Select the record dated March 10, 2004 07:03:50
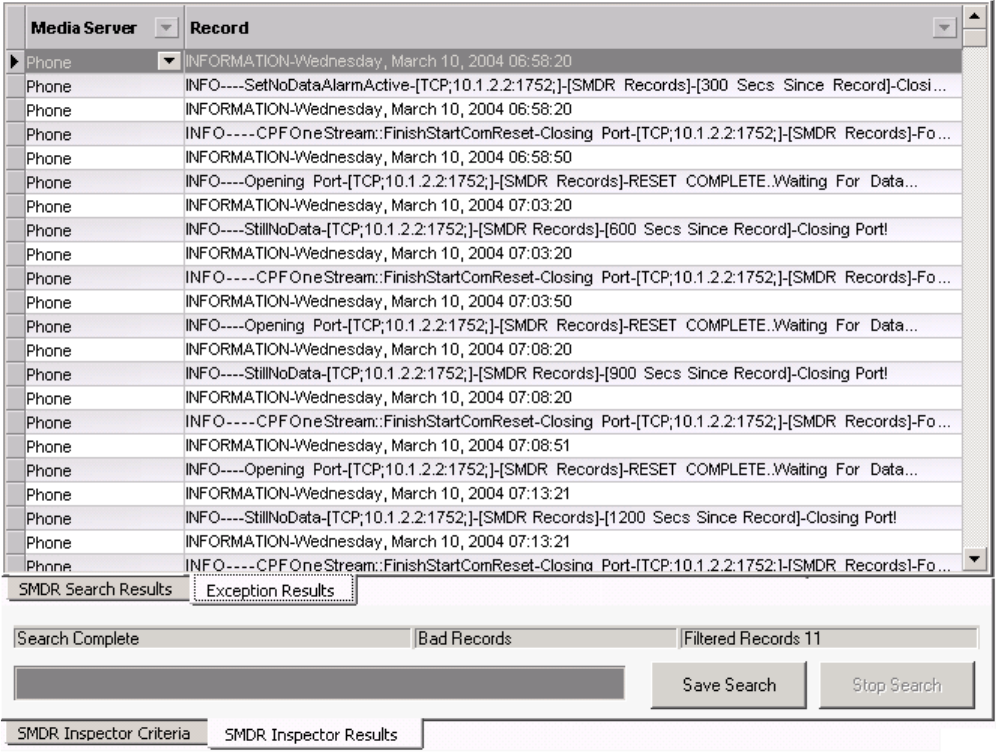The height and width of the screenshot is (753, 996). 573,302
